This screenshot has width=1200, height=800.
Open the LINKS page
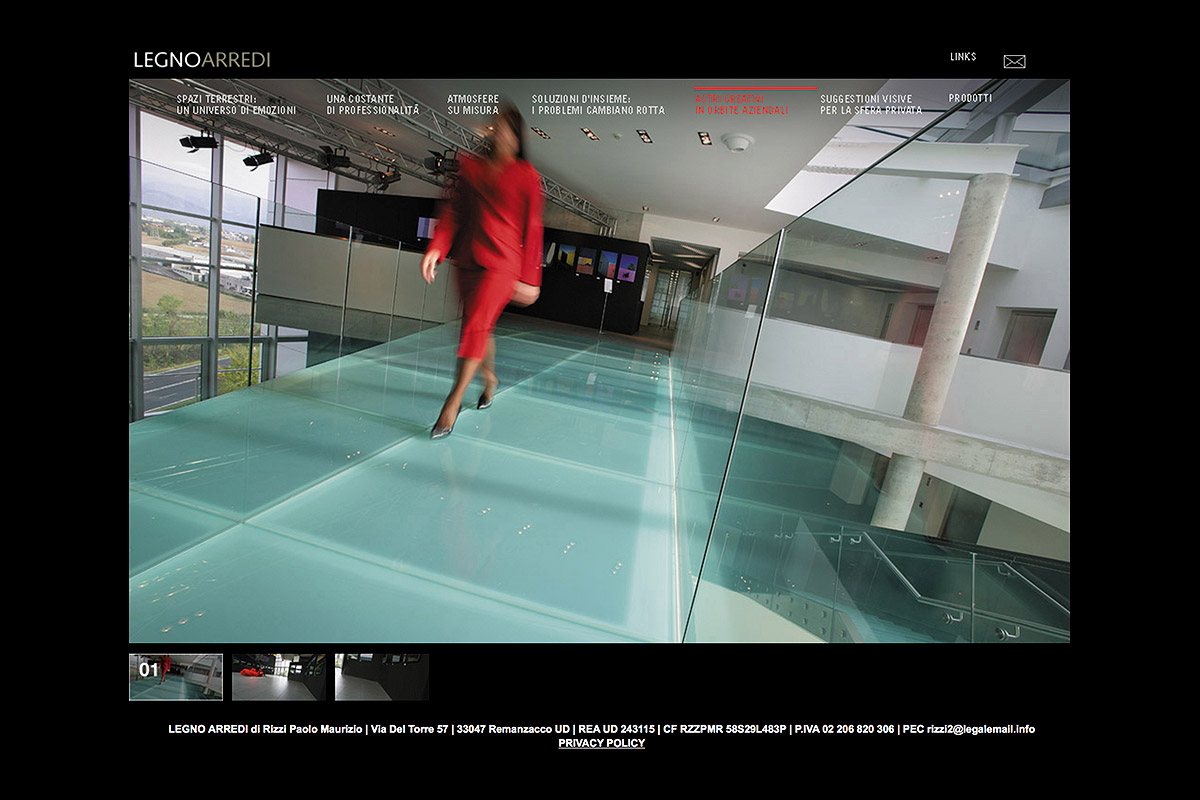point(963,57)
